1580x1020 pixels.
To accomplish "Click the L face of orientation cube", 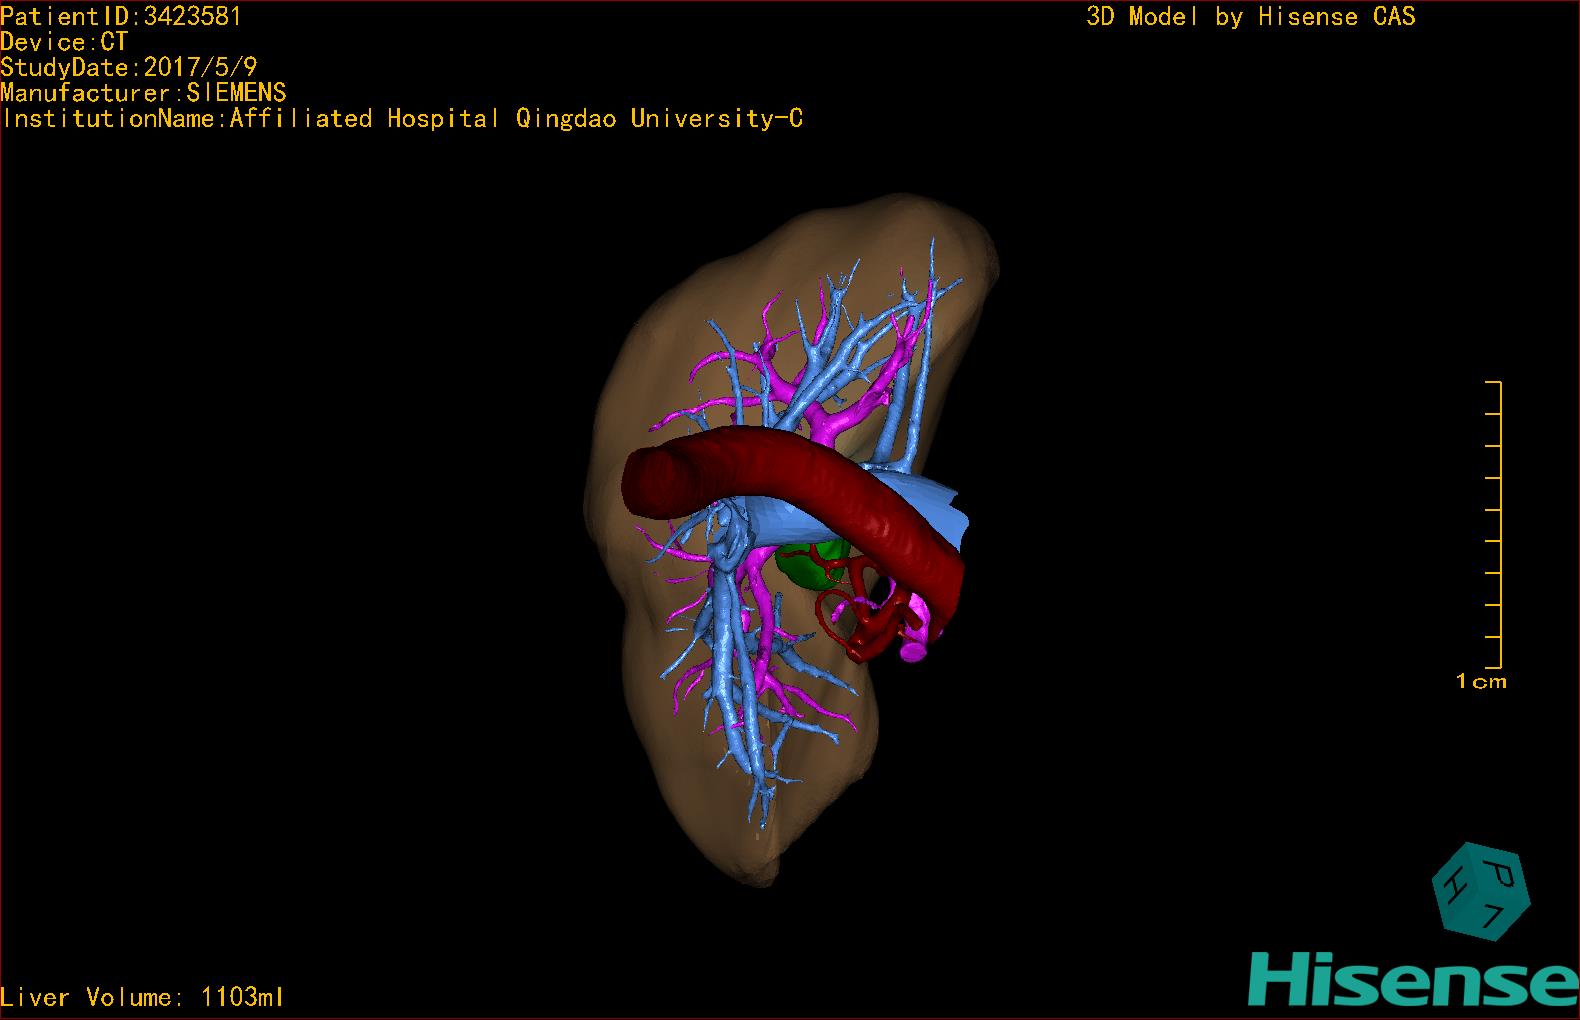I will (1492, 914).
